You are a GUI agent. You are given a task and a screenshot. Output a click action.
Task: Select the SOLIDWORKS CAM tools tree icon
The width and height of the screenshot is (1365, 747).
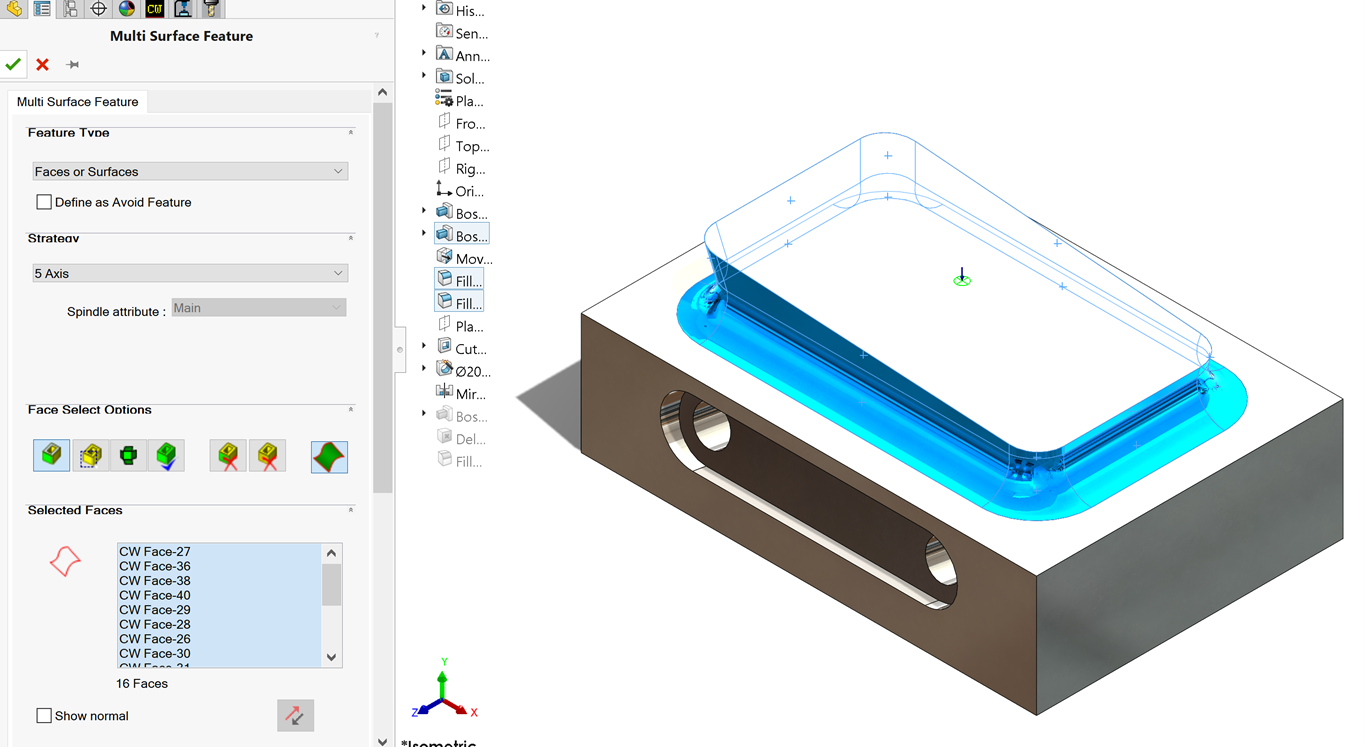pyautogui.click(x=211, y=9)
